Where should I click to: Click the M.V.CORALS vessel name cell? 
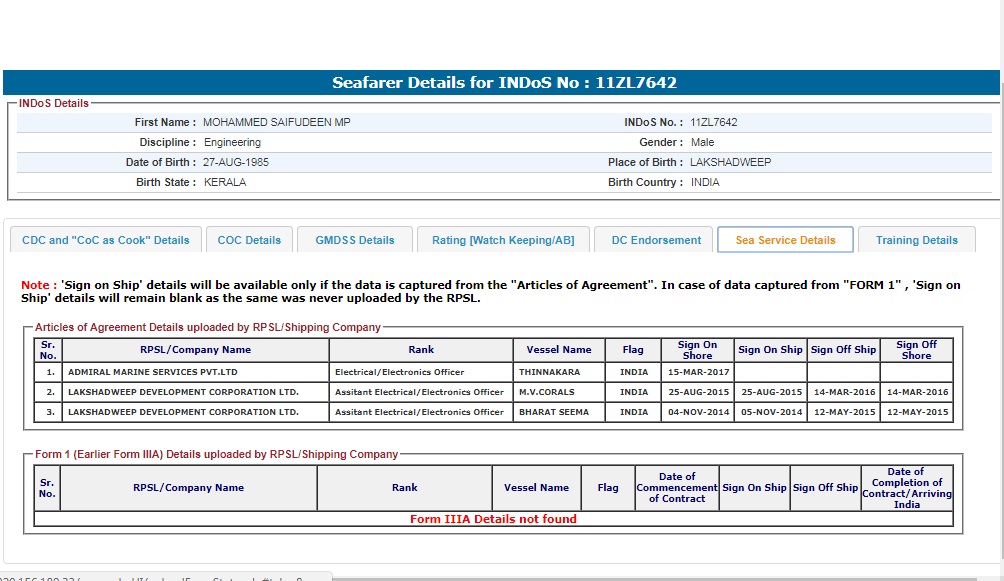(x=546, y=392)
